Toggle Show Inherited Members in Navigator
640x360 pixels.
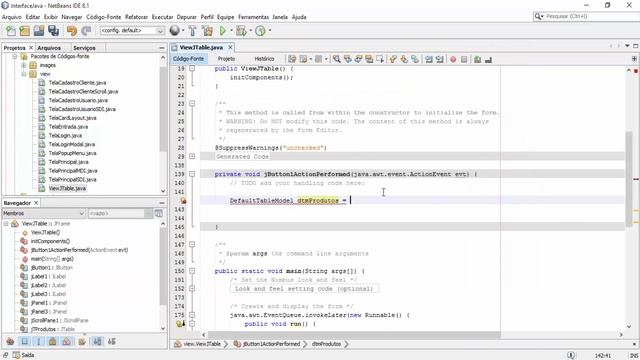tap(10, 341)
